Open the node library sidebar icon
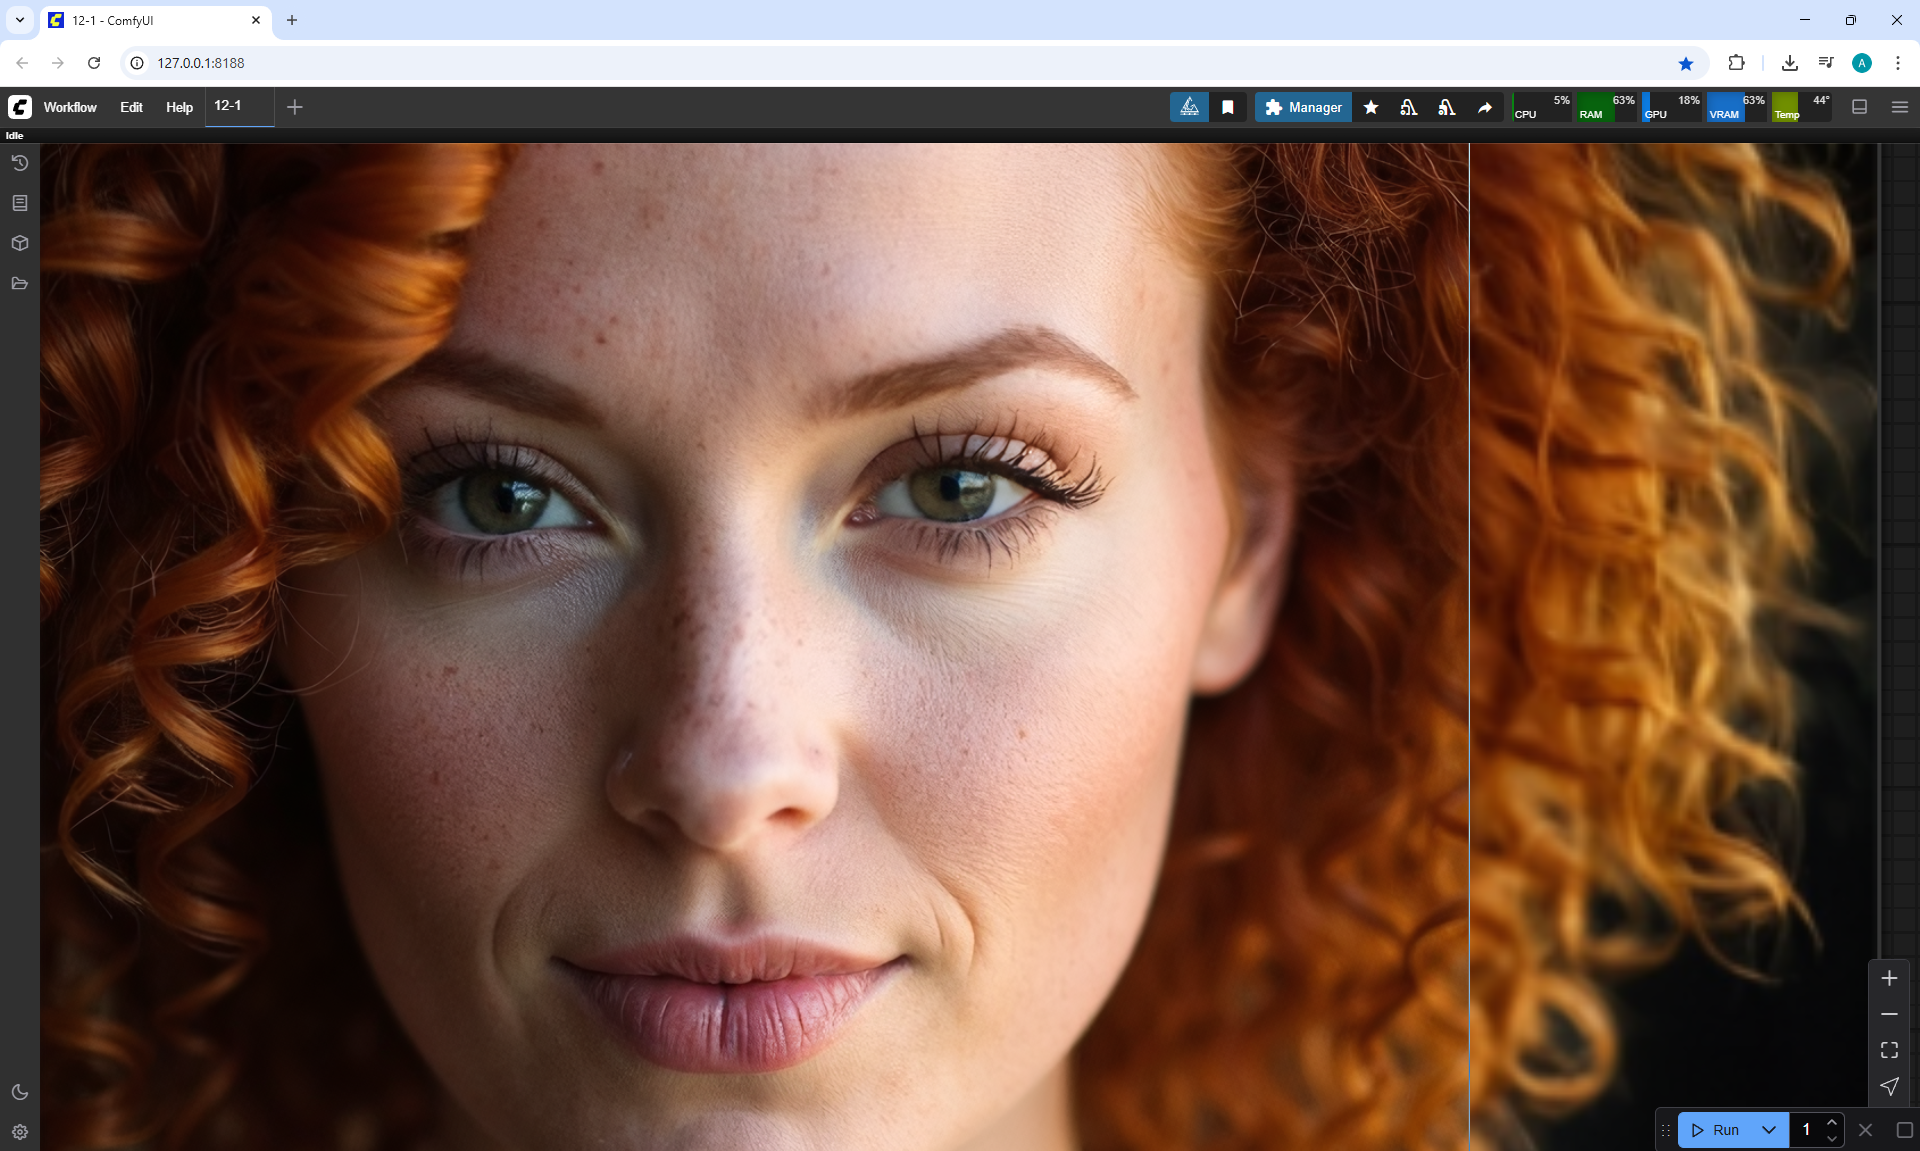Viewport: 1920px width, 1151px height. (x=19, y=203)
